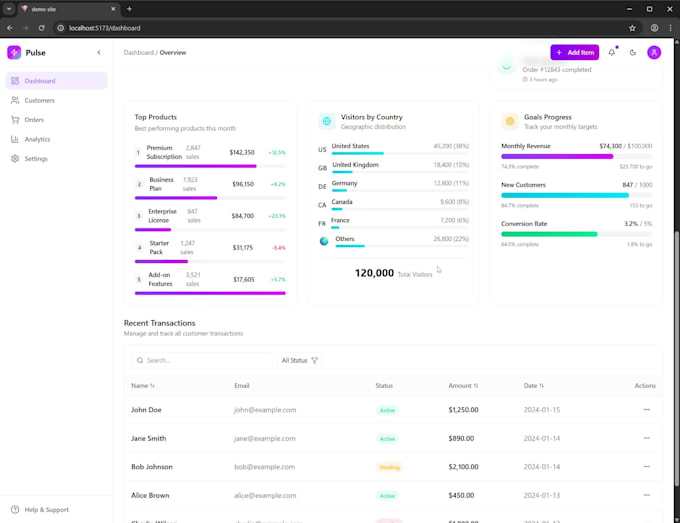
Task: Click the Visitors by Country globe icon
Action: coord(327,121)
